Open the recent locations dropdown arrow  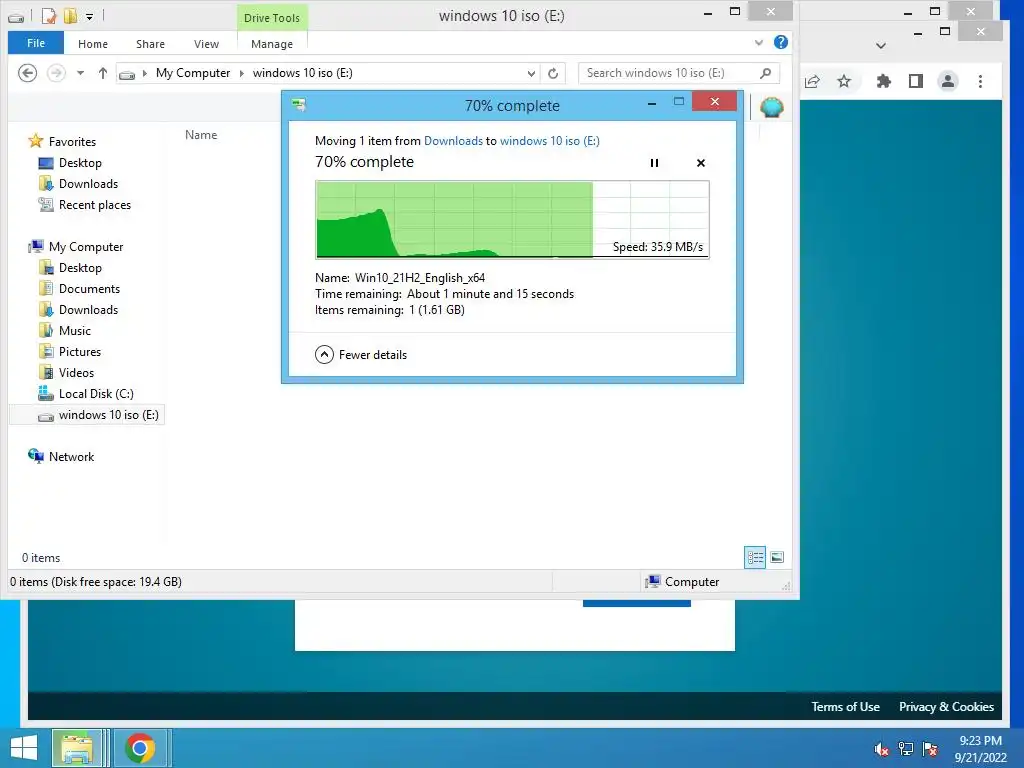[80, 73]
